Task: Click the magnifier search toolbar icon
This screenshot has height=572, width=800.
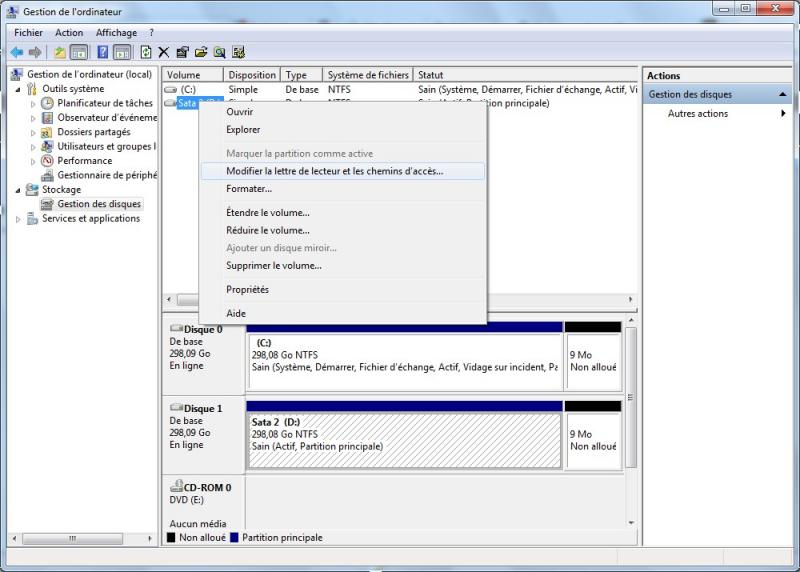Action: [x=219, y=52]
